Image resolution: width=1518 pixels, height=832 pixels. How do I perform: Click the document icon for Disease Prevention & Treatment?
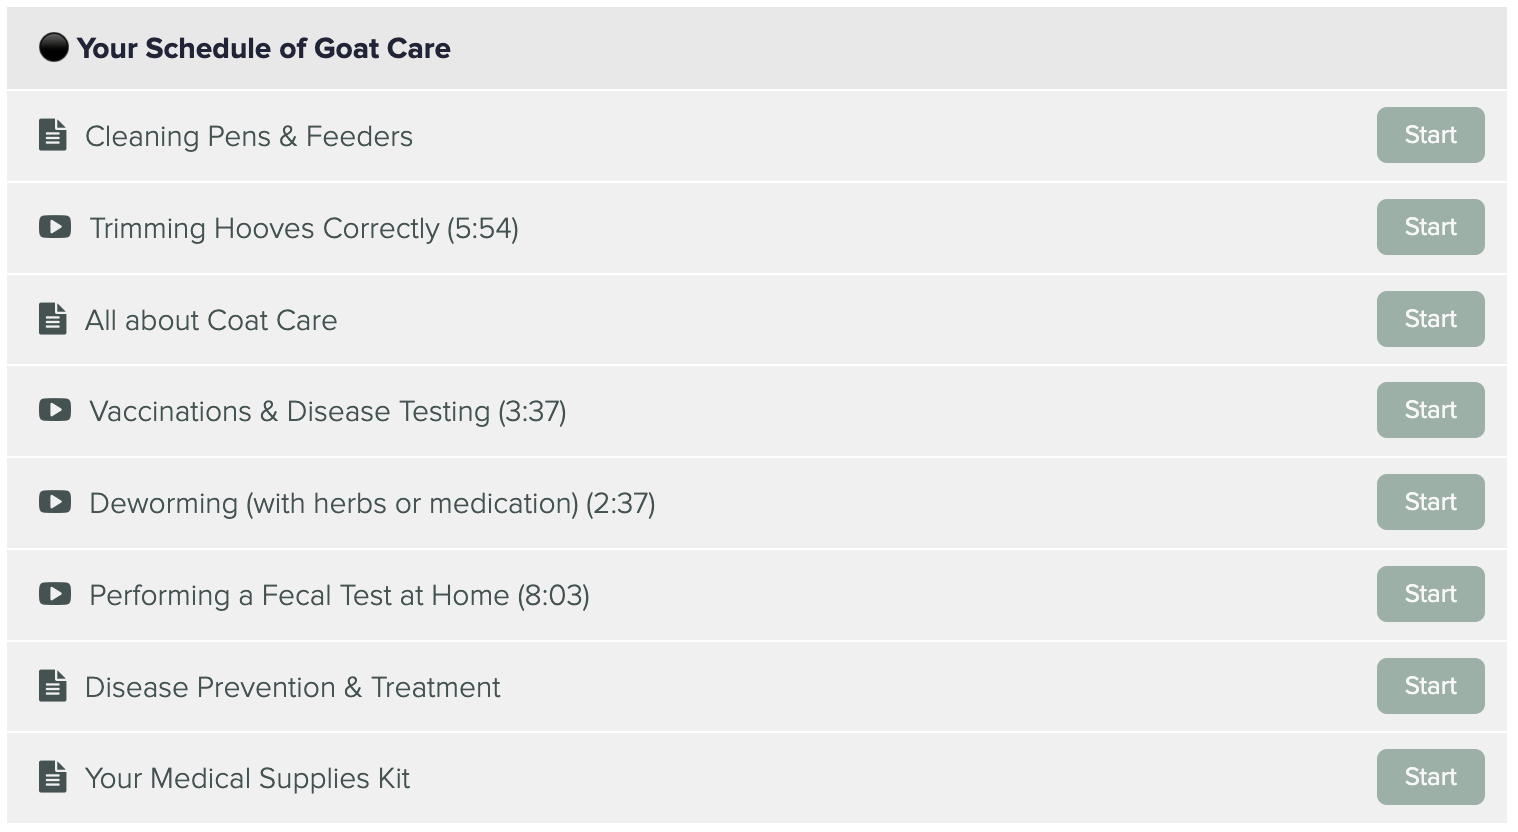(53, 686)
